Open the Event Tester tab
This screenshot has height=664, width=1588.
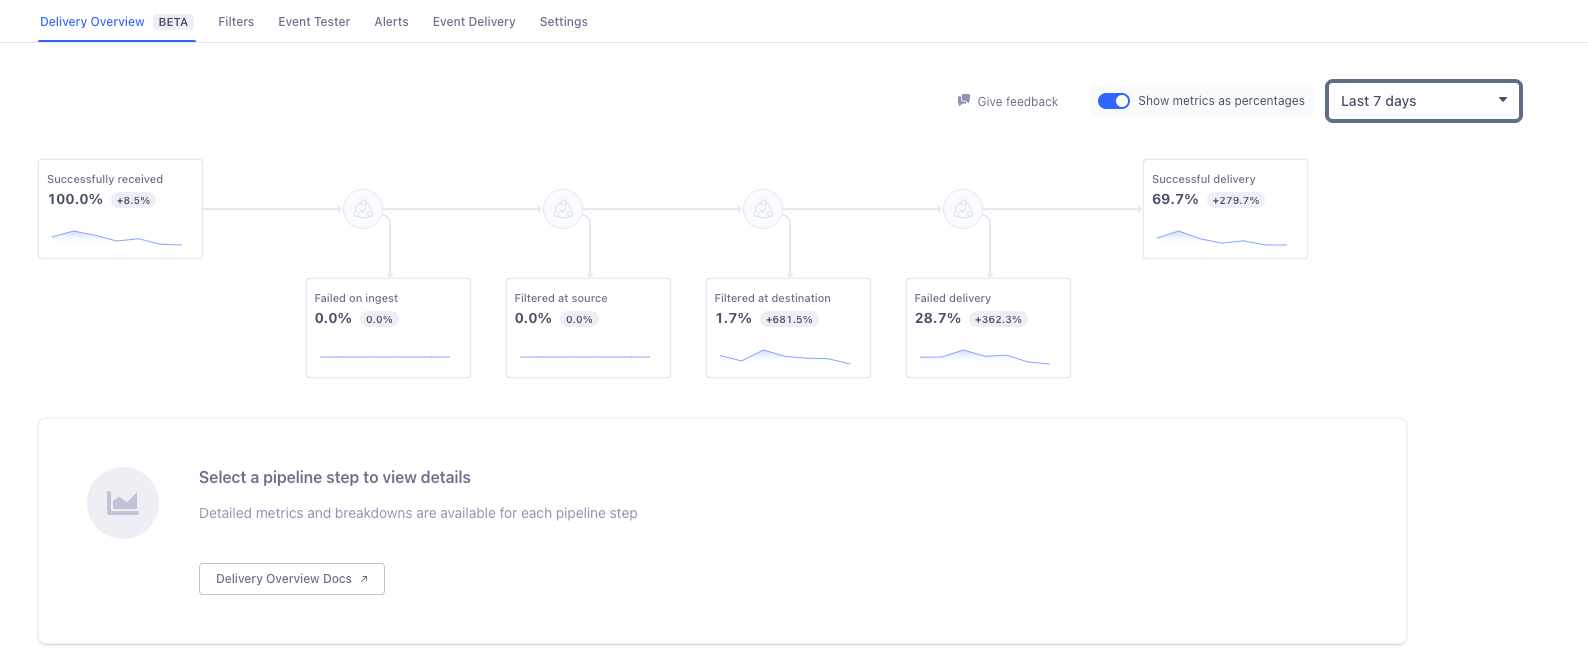(x=314, y=22)
